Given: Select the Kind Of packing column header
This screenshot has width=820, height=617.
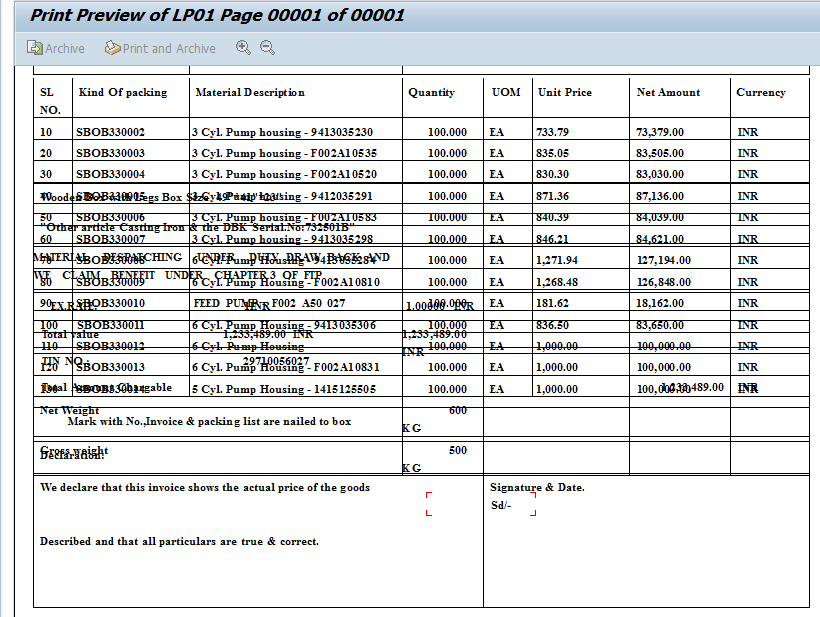Looking at the screenshot, I should pyautogui.click(x=123, y=93).
